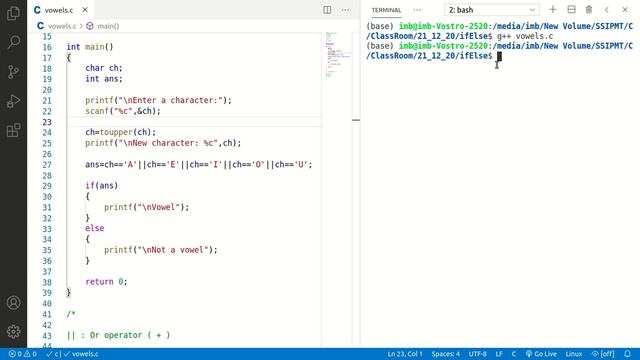Viewport: 640px width, 360px height.
Task: Open the Source Control view
Action: (x=13, y=72)
